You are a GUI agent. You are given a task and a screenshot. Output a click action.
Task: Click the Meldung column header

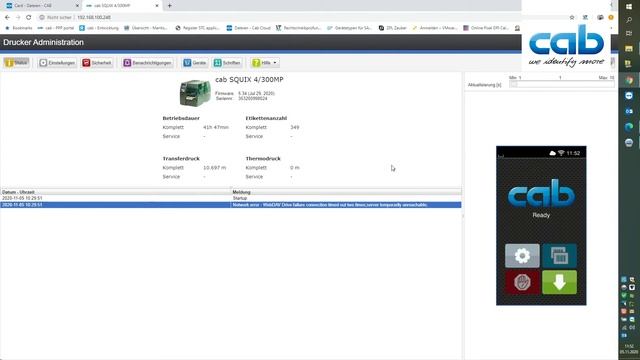(x=346, y=192)
